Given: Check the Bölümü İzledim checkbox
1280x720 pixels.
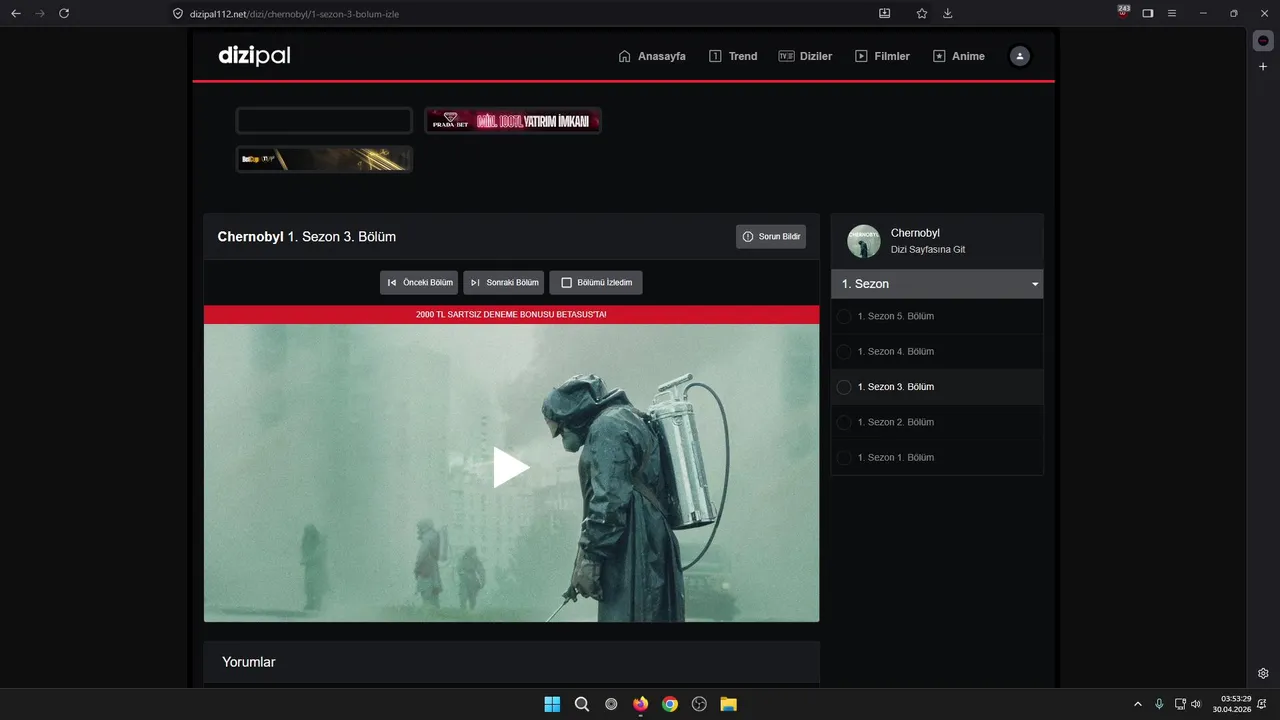Looking at the screenshot, I should pyautogui.click(x=566, y=283).
